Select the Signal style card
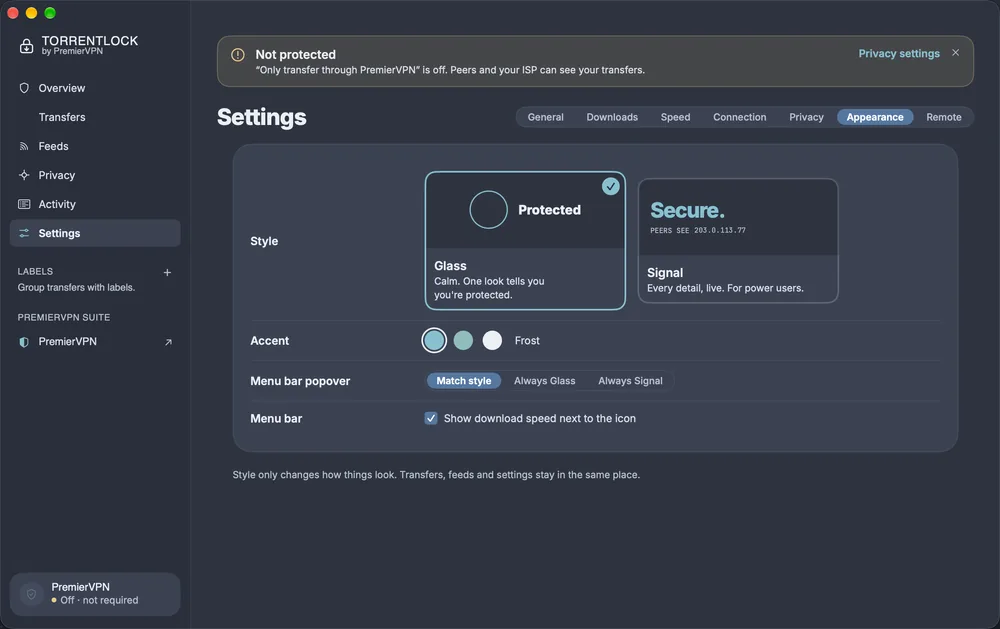 click(x=738, y=240)
